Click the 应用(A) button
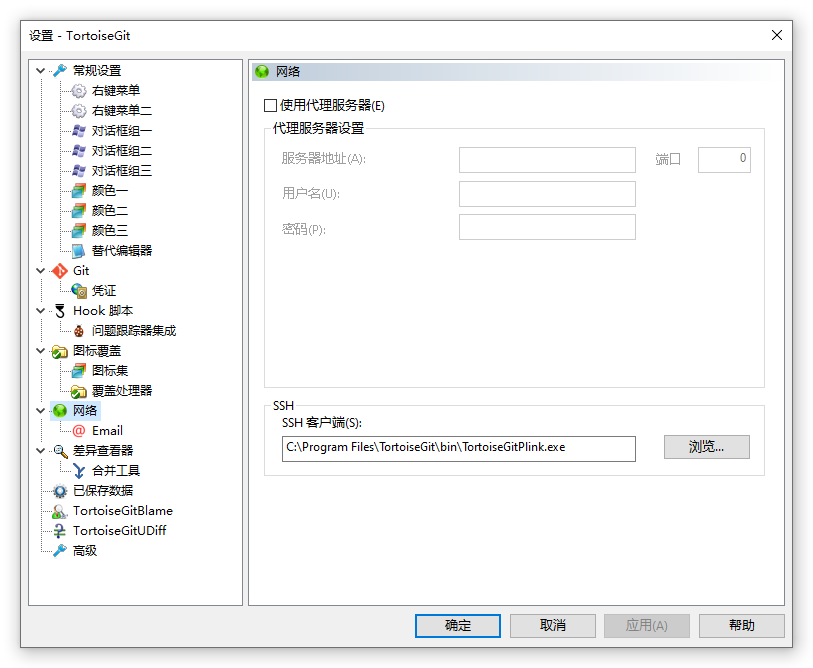Viewport: 813px width, 668px height. (x=647, y=625)
